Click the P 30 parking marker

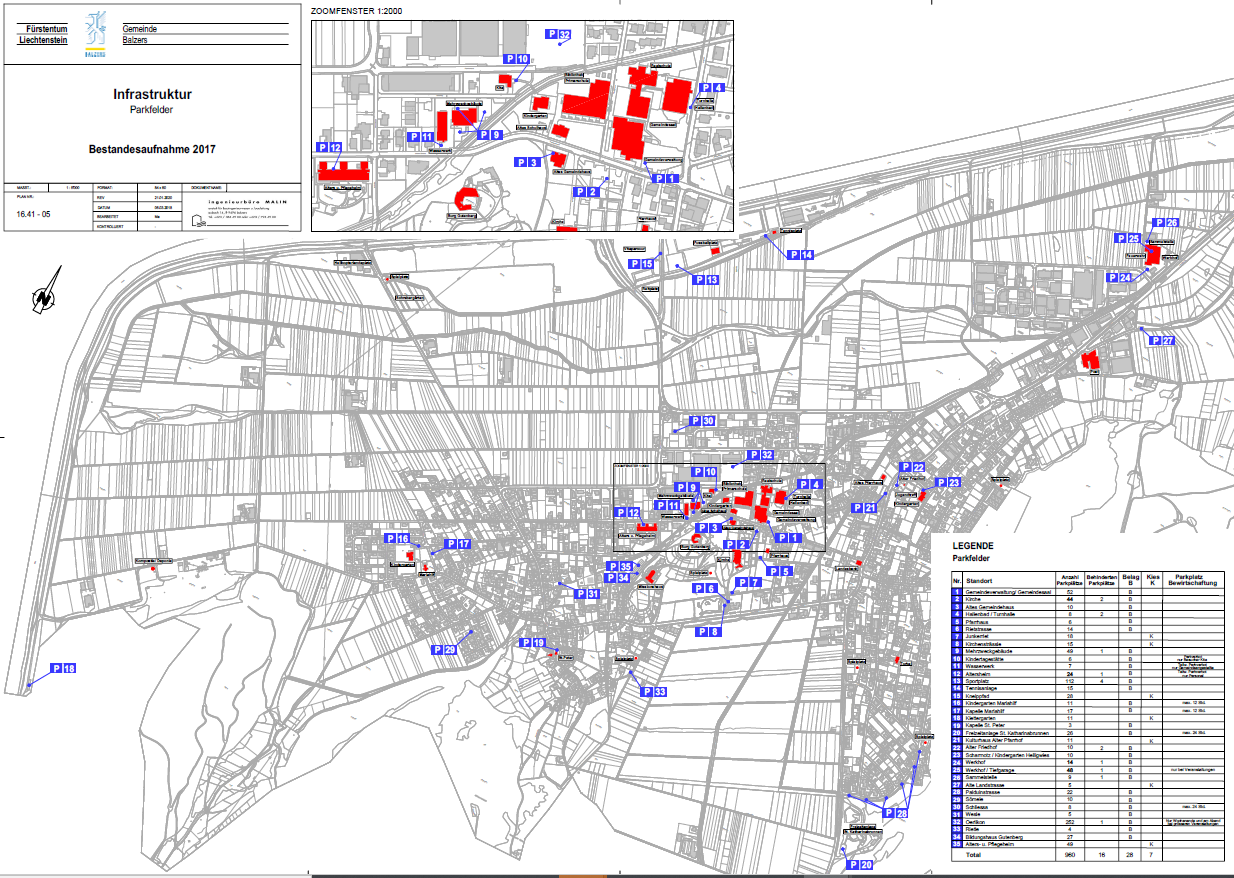pos(702,421)
